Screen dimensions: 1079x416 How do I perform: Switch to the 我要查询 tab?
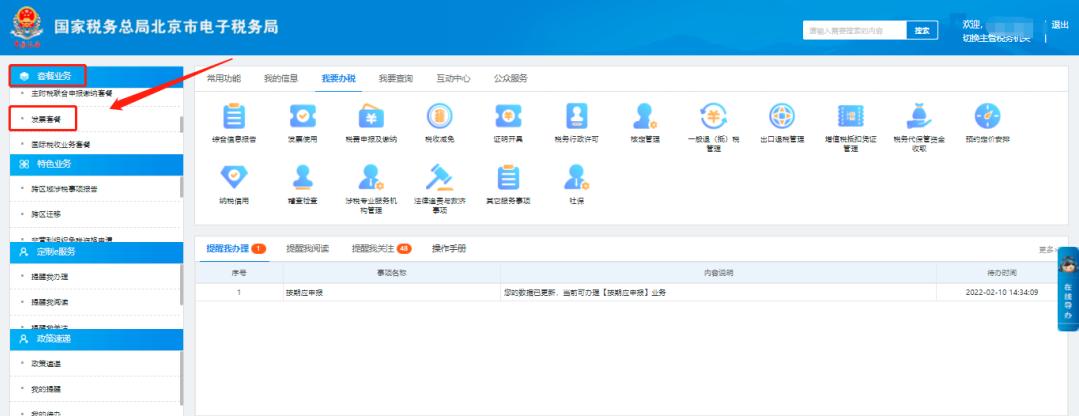[395, 78]
